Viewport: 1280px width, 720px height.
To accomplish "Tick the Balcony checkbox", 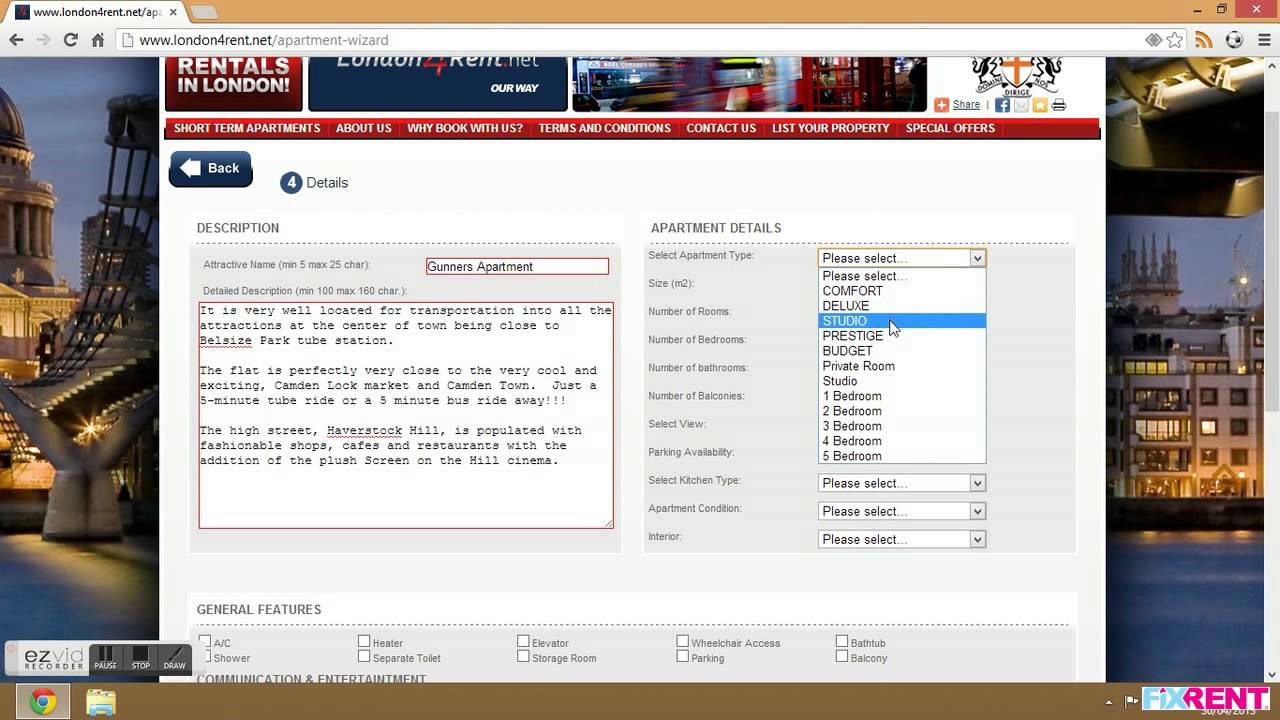I will pyautogui.click(x=842, y=657).
